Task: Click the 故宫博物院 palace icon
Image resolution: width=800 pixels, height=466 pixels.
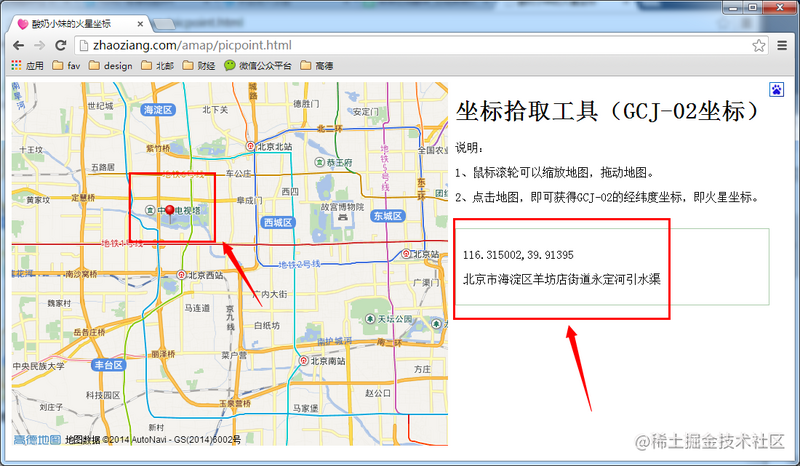Action: pyautogui.click(x=343, y=218)
